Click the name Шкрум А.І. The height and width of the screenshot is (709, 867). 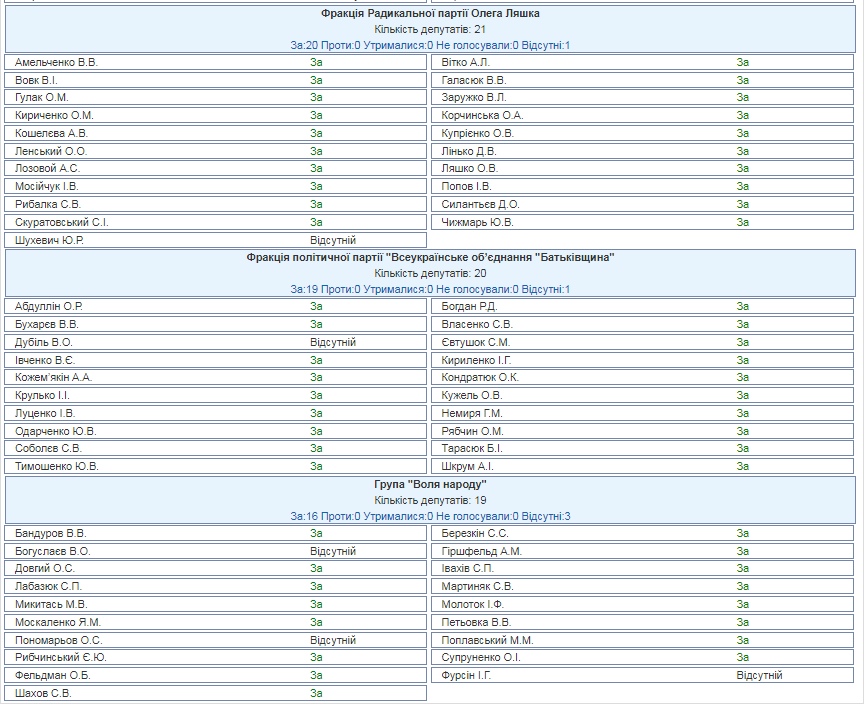click(467, 466)
